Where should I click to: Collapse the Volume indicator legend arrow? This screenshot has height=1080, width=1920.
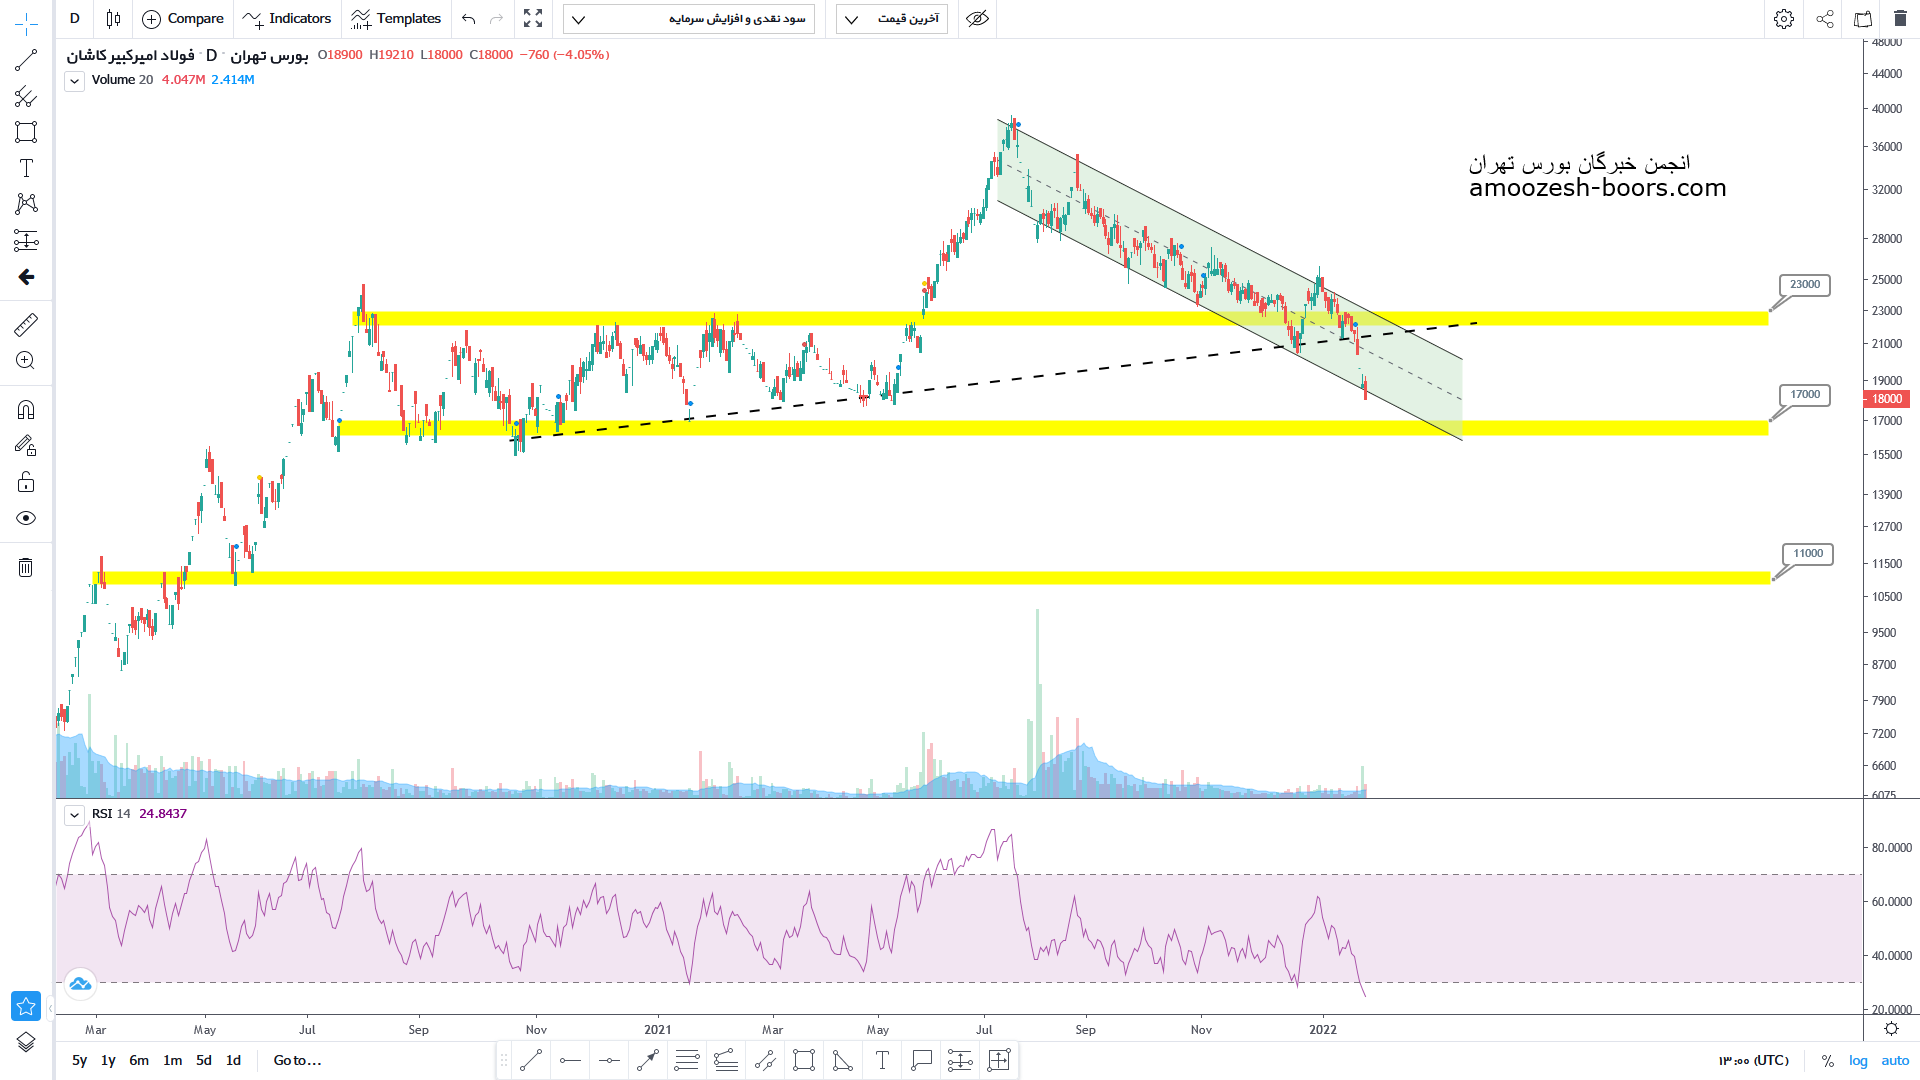click(x=74, y=81)
